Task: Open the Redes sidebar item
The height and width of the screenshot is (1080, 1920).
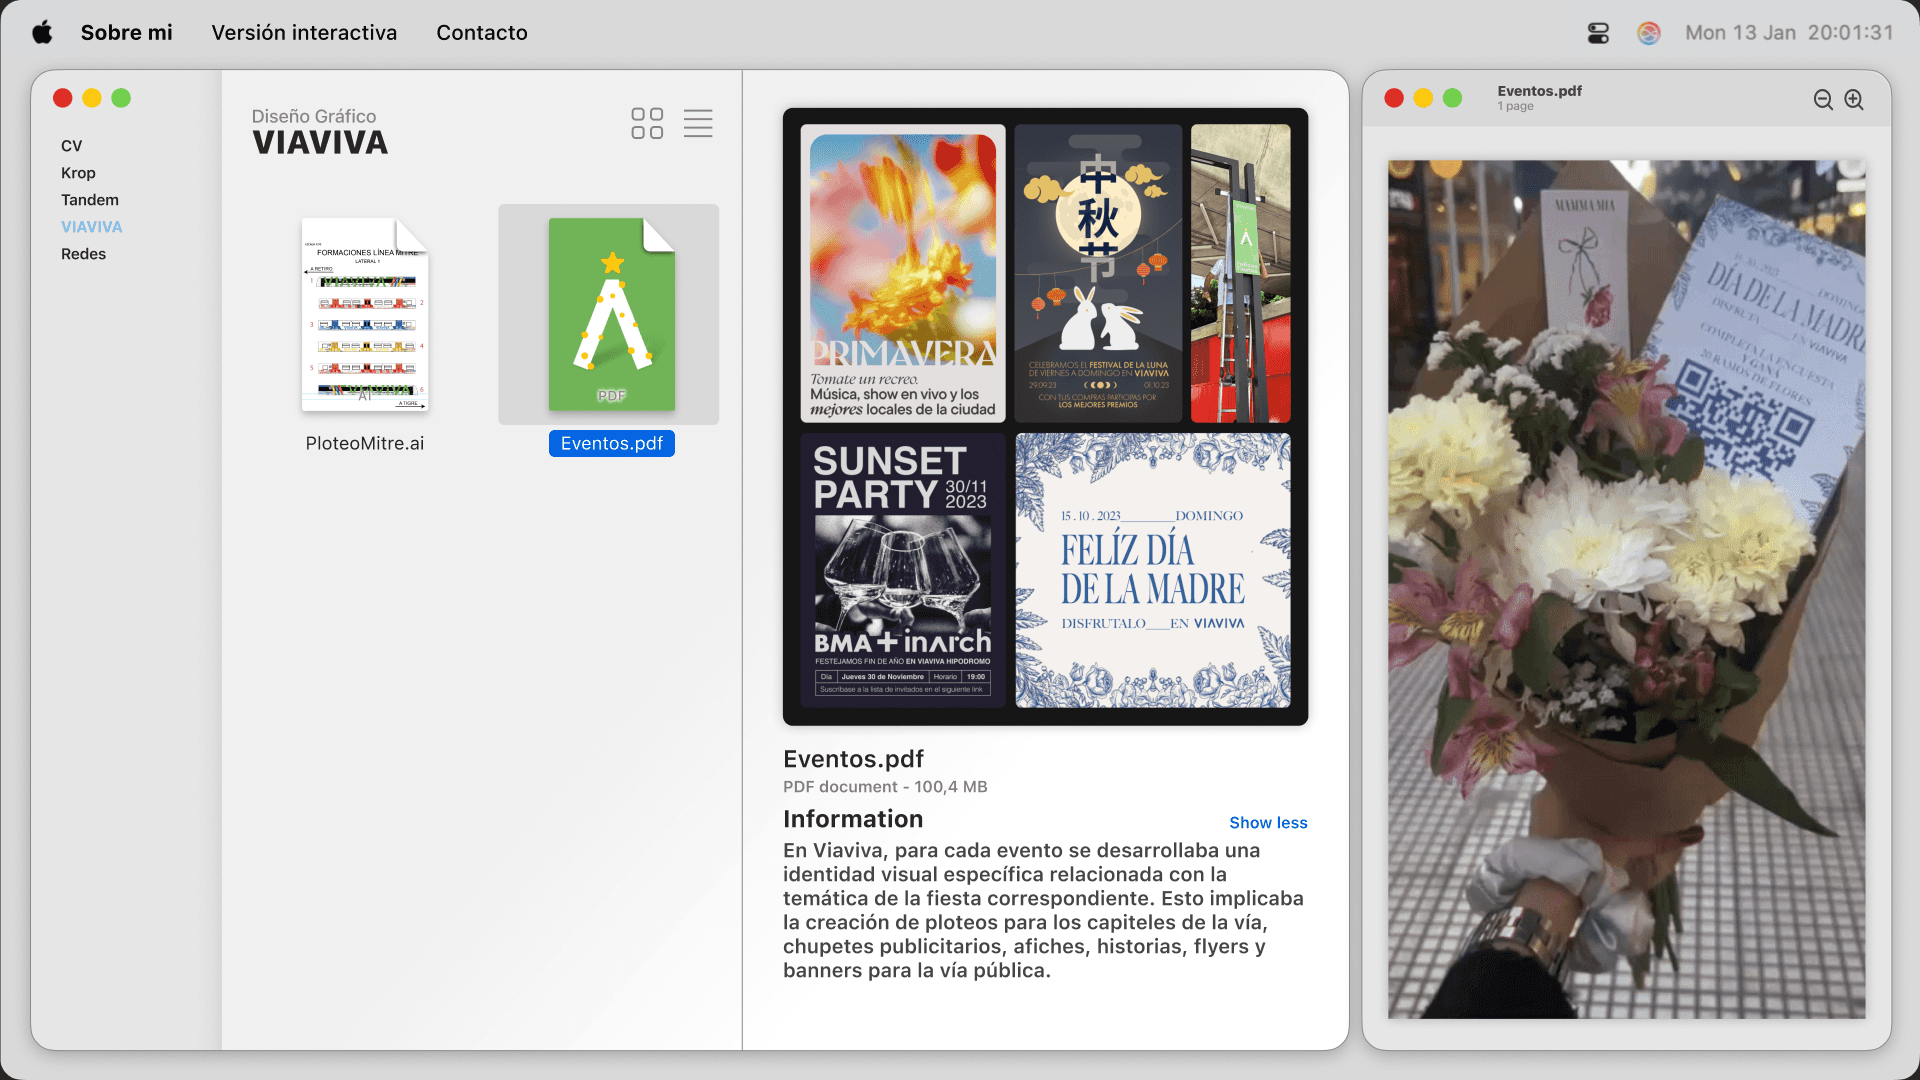Action: [x=83, y=254]
